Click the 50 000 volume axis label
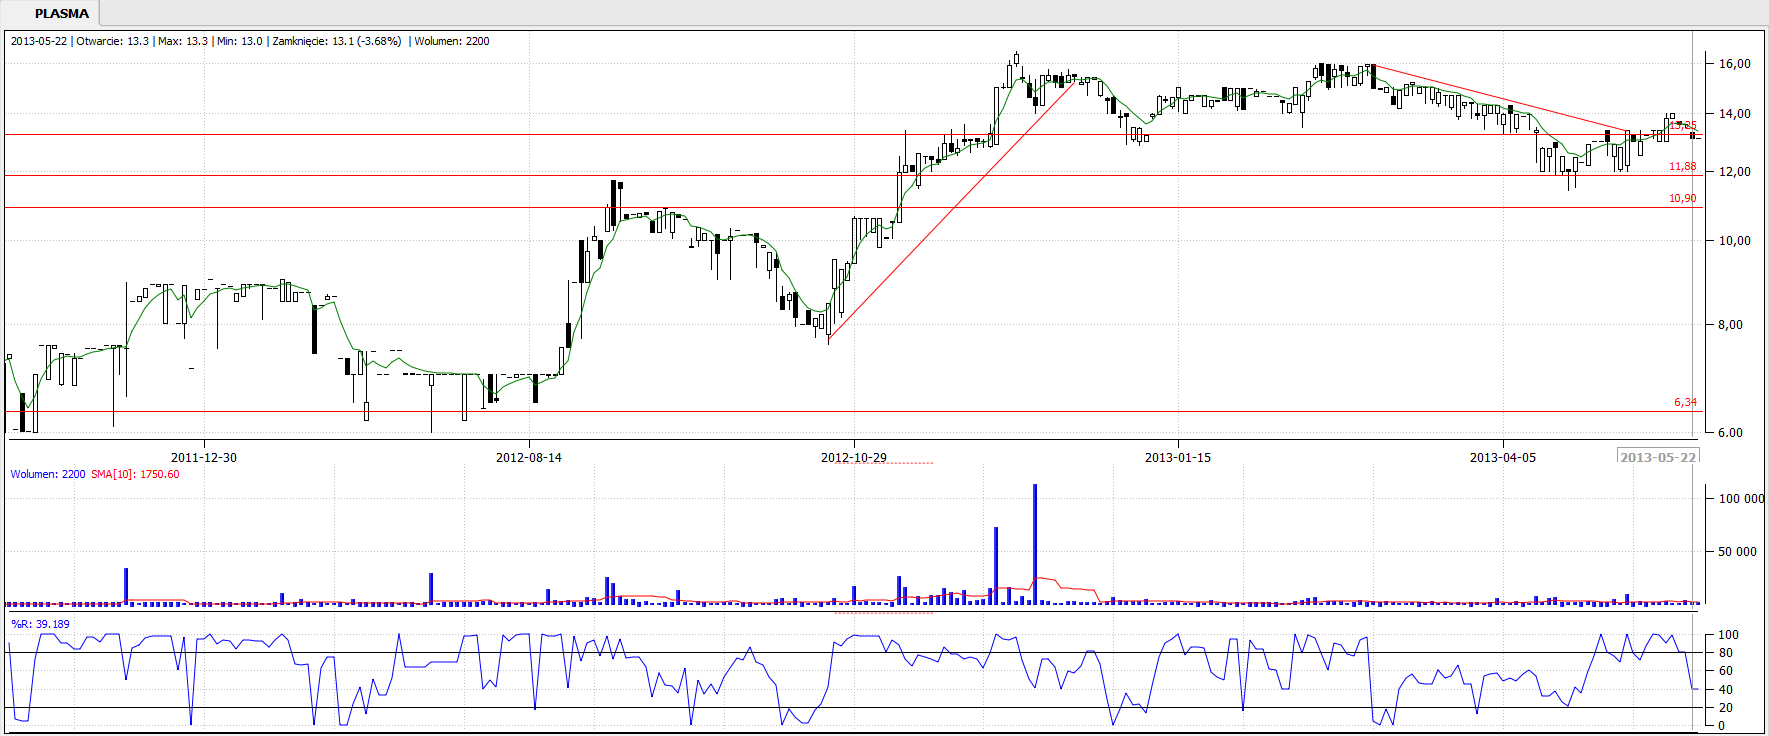The height and width of the screenshot is (736, 1769). [1737, 551]
